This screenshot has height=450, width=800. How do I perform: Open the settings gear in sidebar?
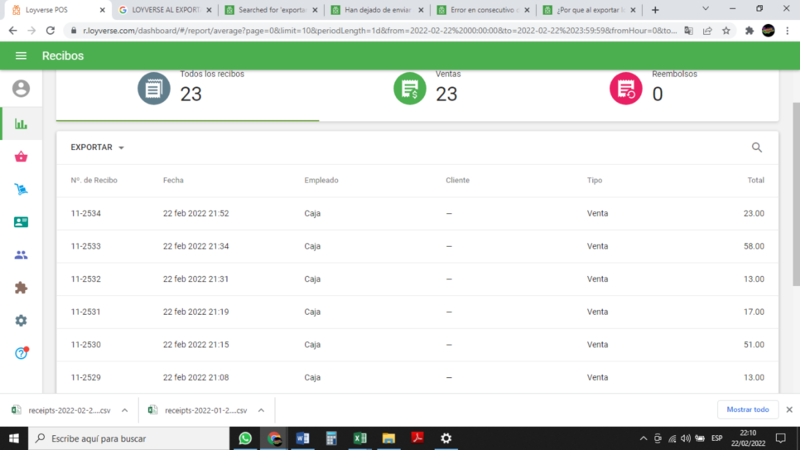[21, 320]
